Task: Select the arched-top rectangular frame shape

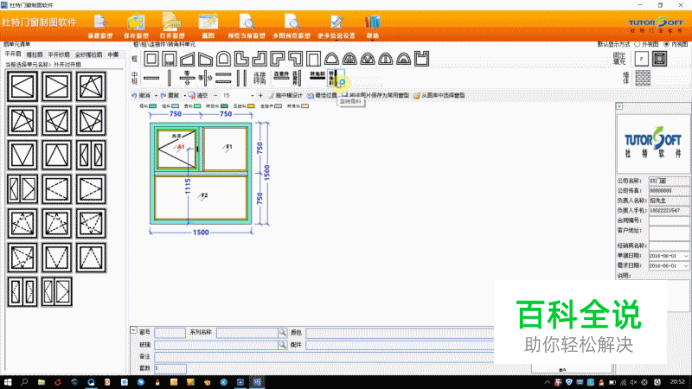Action: click(223, 59)
